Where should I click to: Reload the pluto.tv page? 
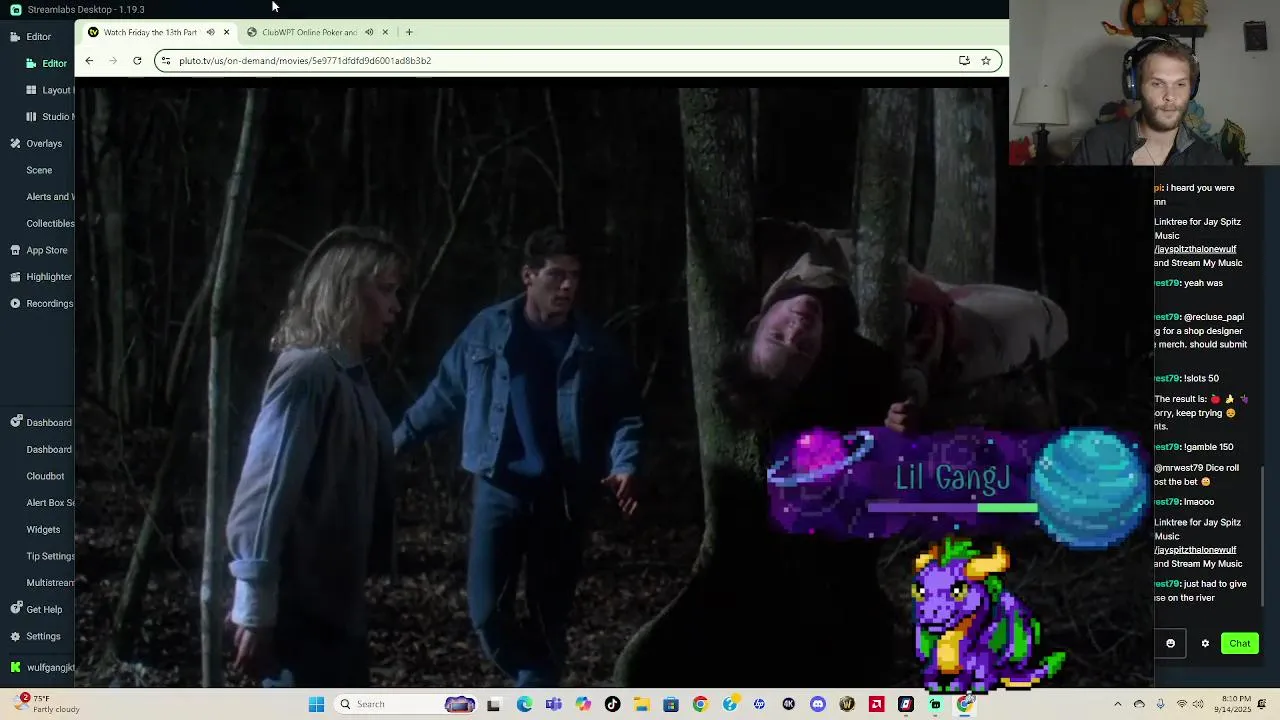point(137,60)
